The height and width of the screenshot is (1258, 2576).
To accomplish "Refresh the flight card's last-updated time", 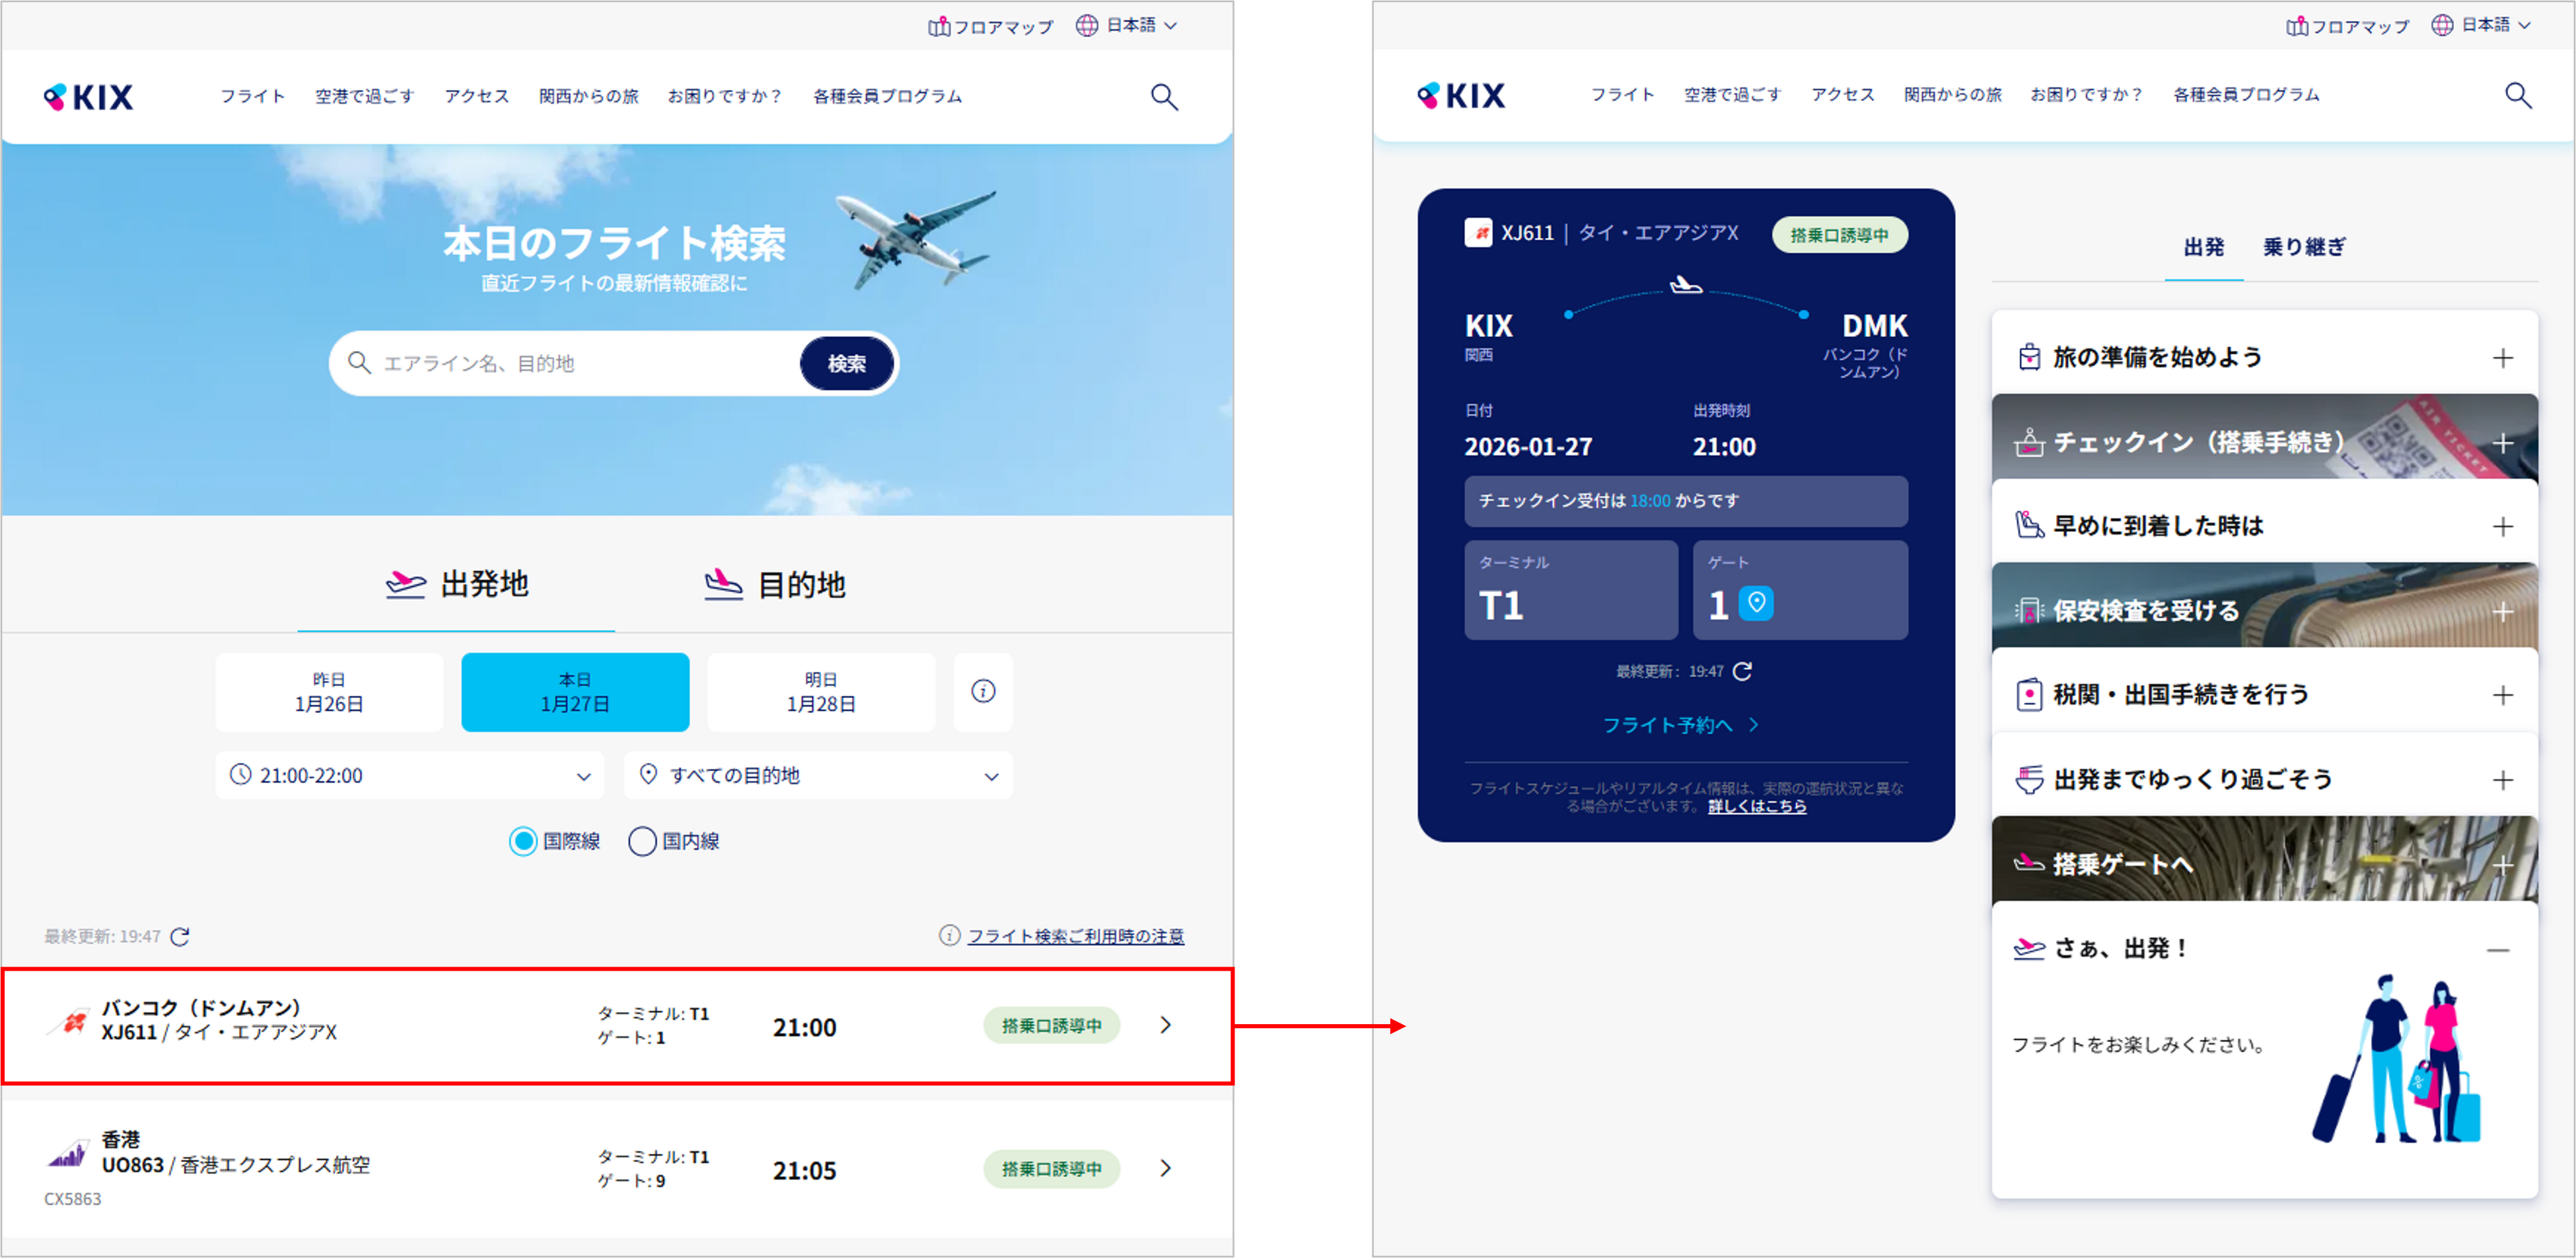I will (x=1742, y=671).
